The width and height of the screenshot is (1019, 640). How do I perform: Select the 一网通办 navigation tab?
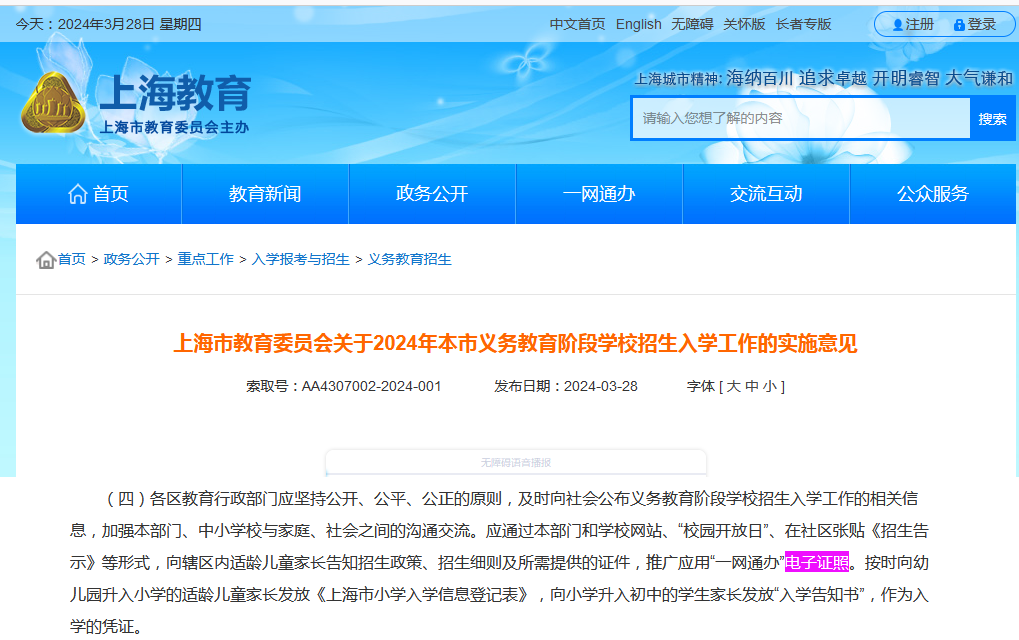point(599,194)
